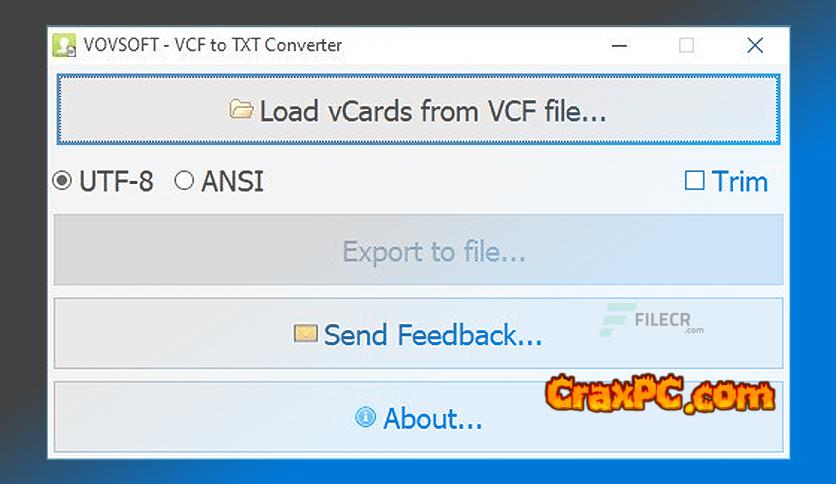Open the About dialog

click(x=419, y=417)
